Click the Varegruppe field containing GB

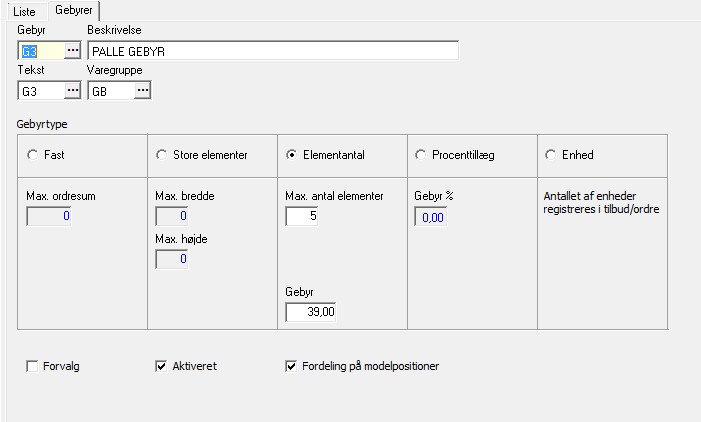(110, 91)
